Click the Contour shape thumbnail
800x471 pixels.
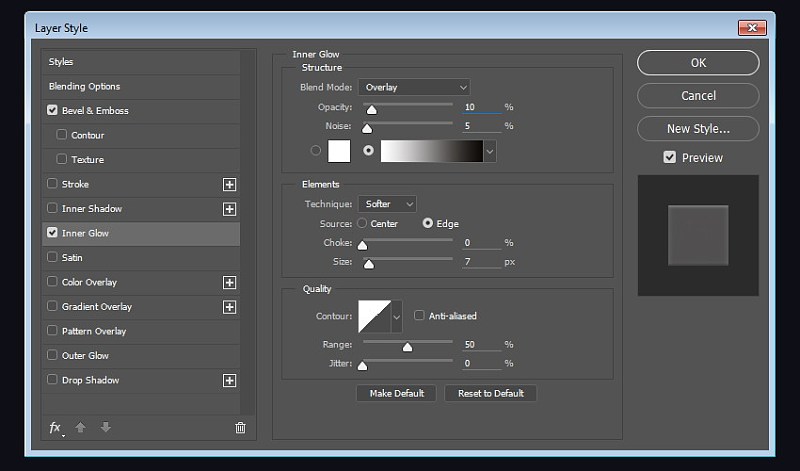point(374,316)
